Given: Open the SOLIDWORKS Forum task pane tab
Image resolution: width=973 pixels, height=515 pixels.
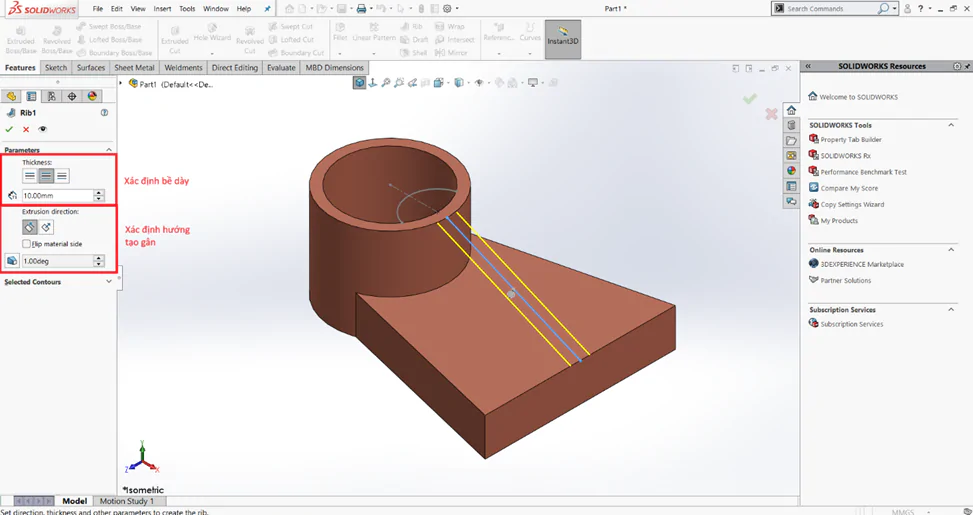Looking at the screenshot, I should pos(791,201).
